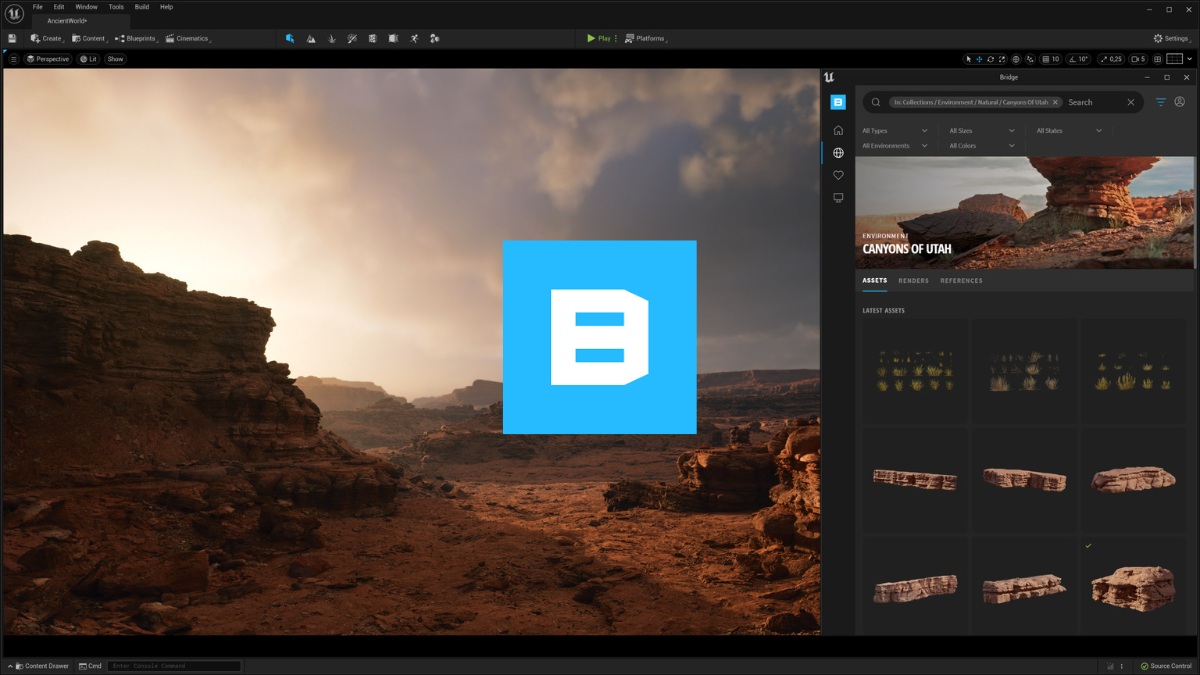This screenshot has width=1200, height=675.
Task: Toggle grid snapping with value 10
Action: (1051, 59)
